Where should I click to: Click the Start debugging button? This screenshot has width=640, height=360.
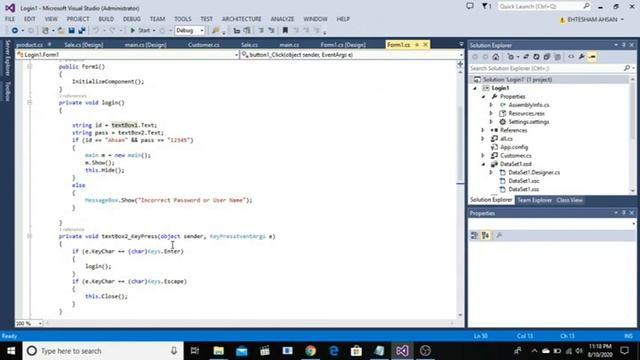point(140,31)
